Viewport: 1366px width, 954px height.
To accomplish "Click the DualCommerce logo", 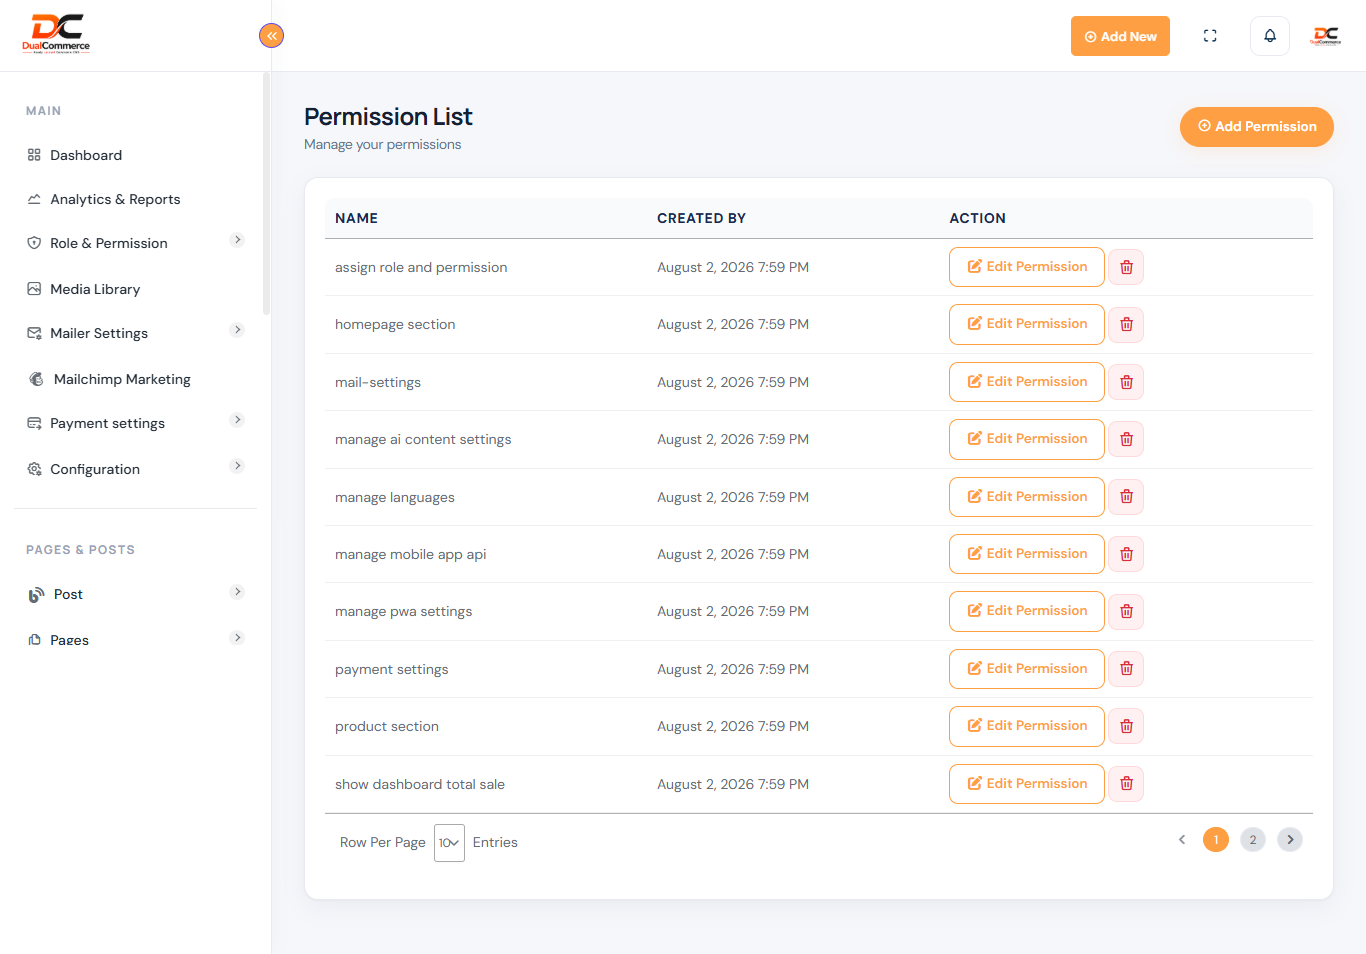I will [x=56, y=33].
